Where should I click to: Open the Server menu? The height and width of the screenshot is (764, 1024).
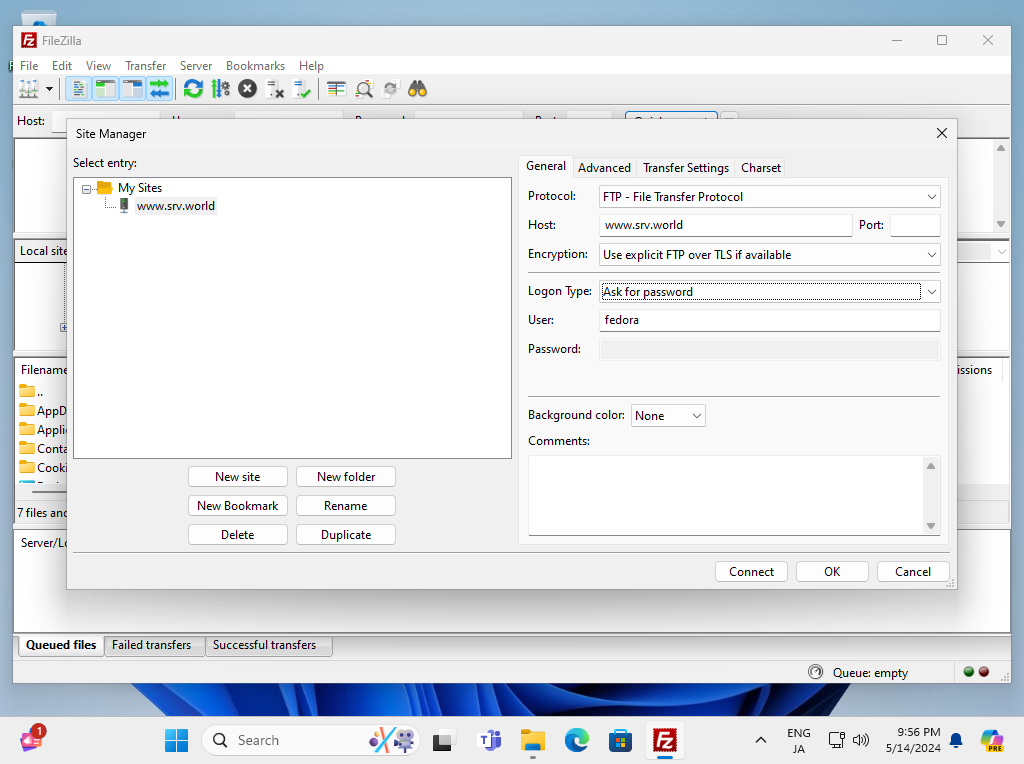(x=196, y=66)
